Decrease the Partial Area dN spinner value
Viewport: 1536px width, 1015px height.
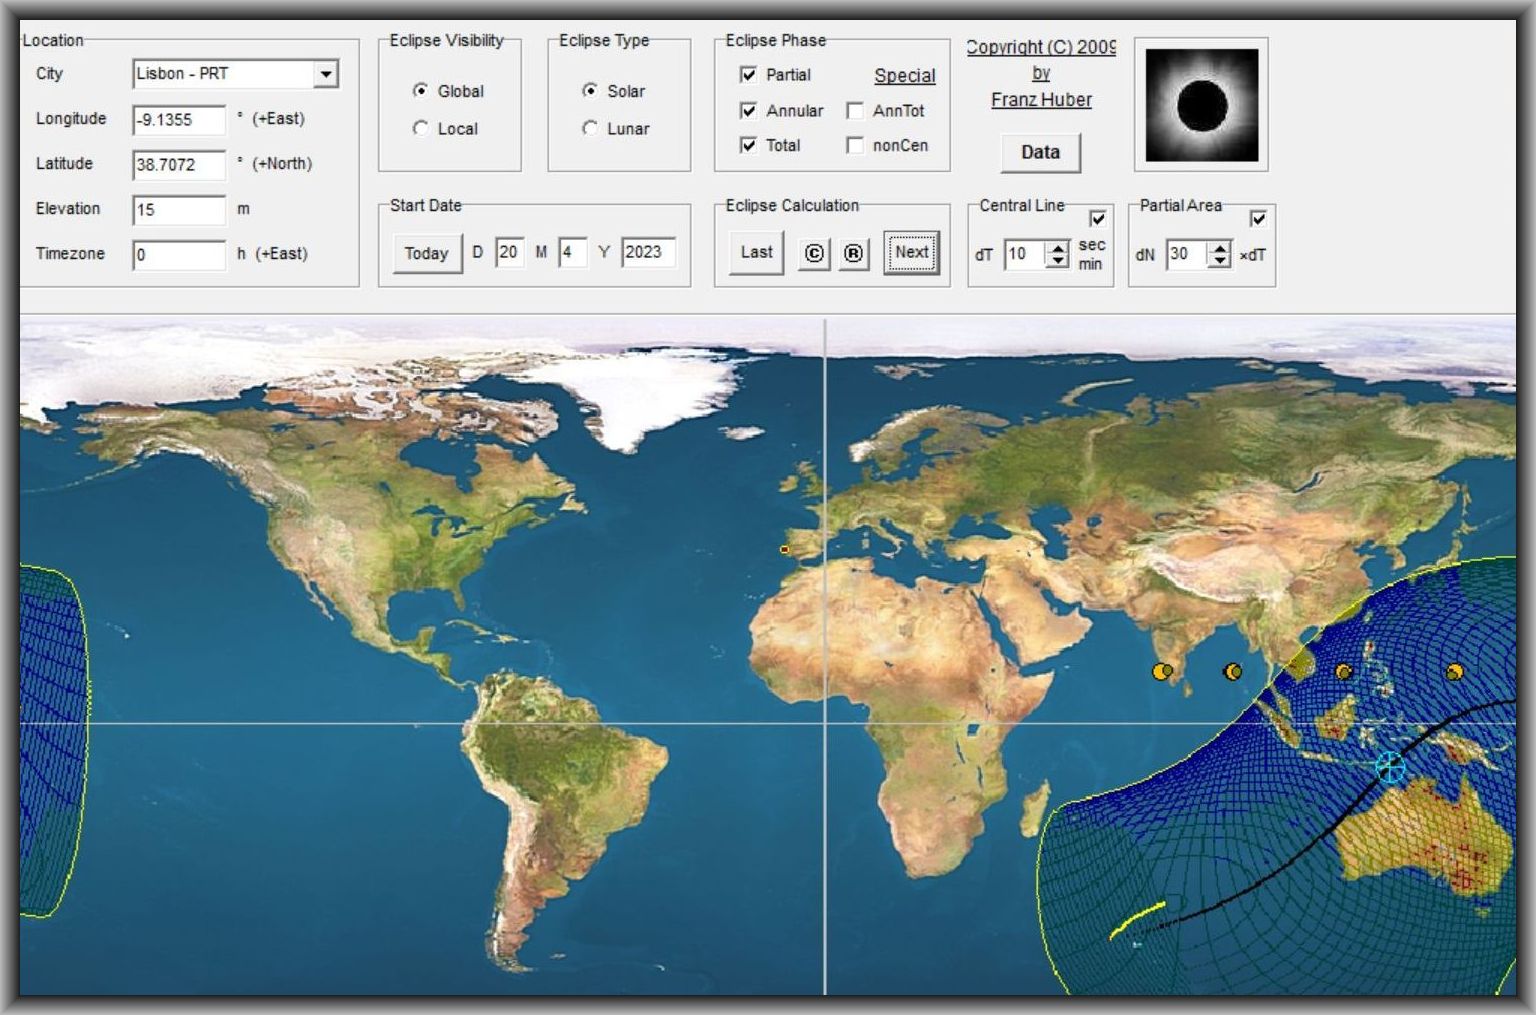click(x=1218, y=261)
